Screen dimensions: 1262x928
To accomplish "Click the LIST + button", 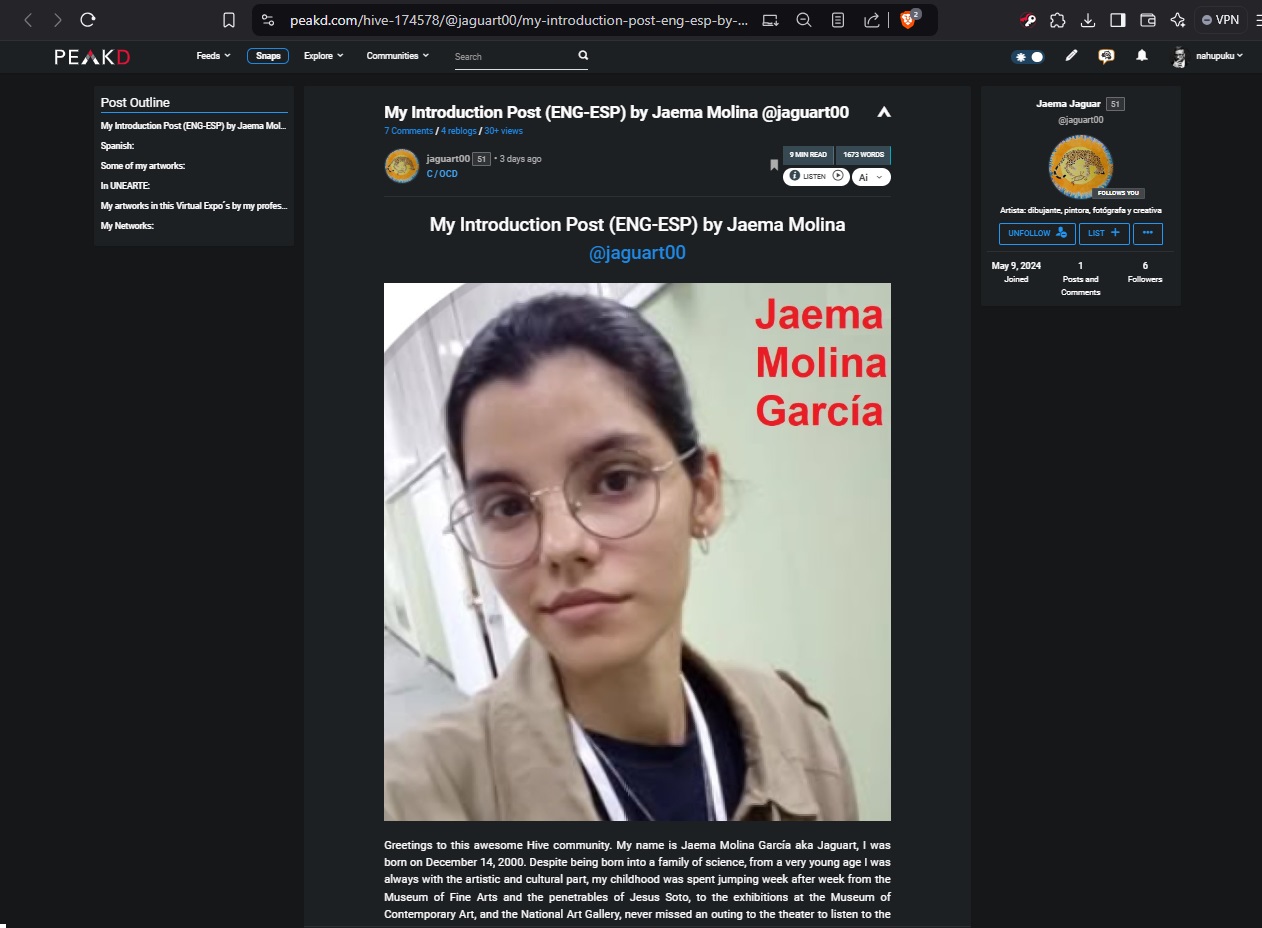I will click(x=1104, y=233).
